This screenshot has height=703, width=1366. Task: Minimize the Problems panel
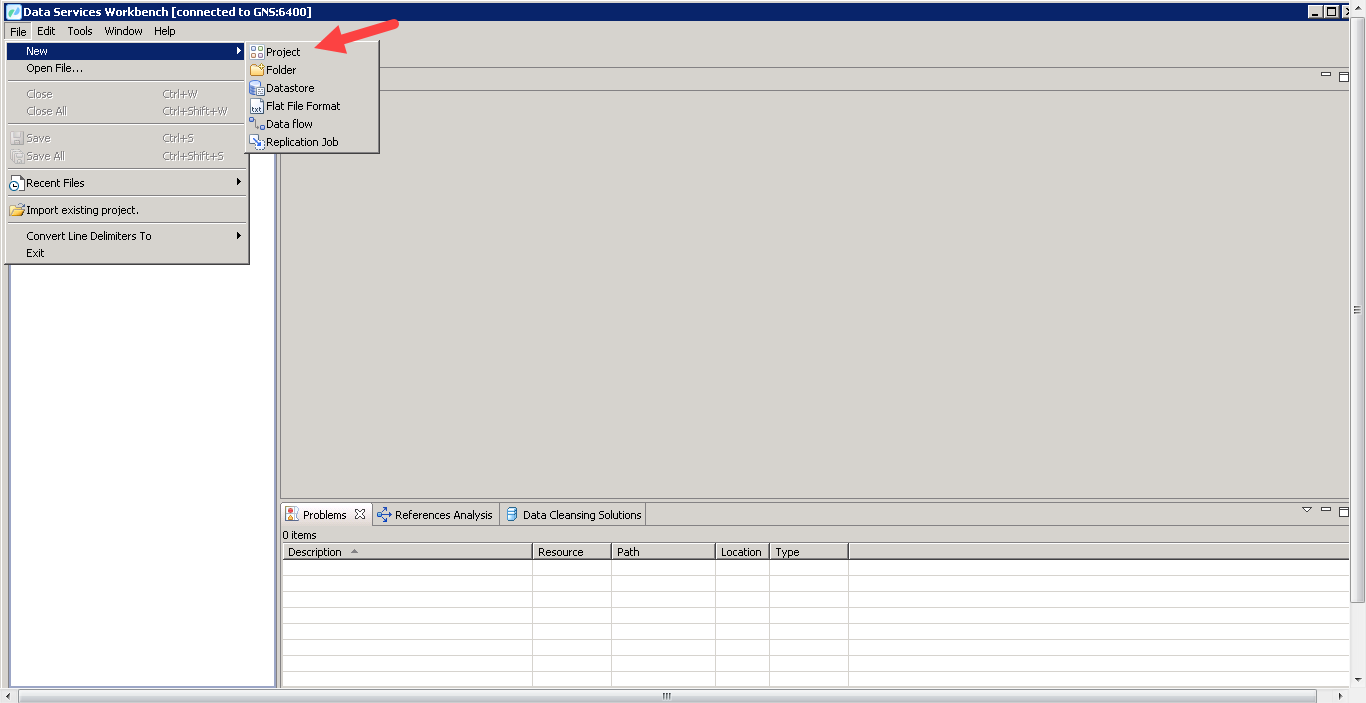pyautogui.click(x=1326, y=510)
